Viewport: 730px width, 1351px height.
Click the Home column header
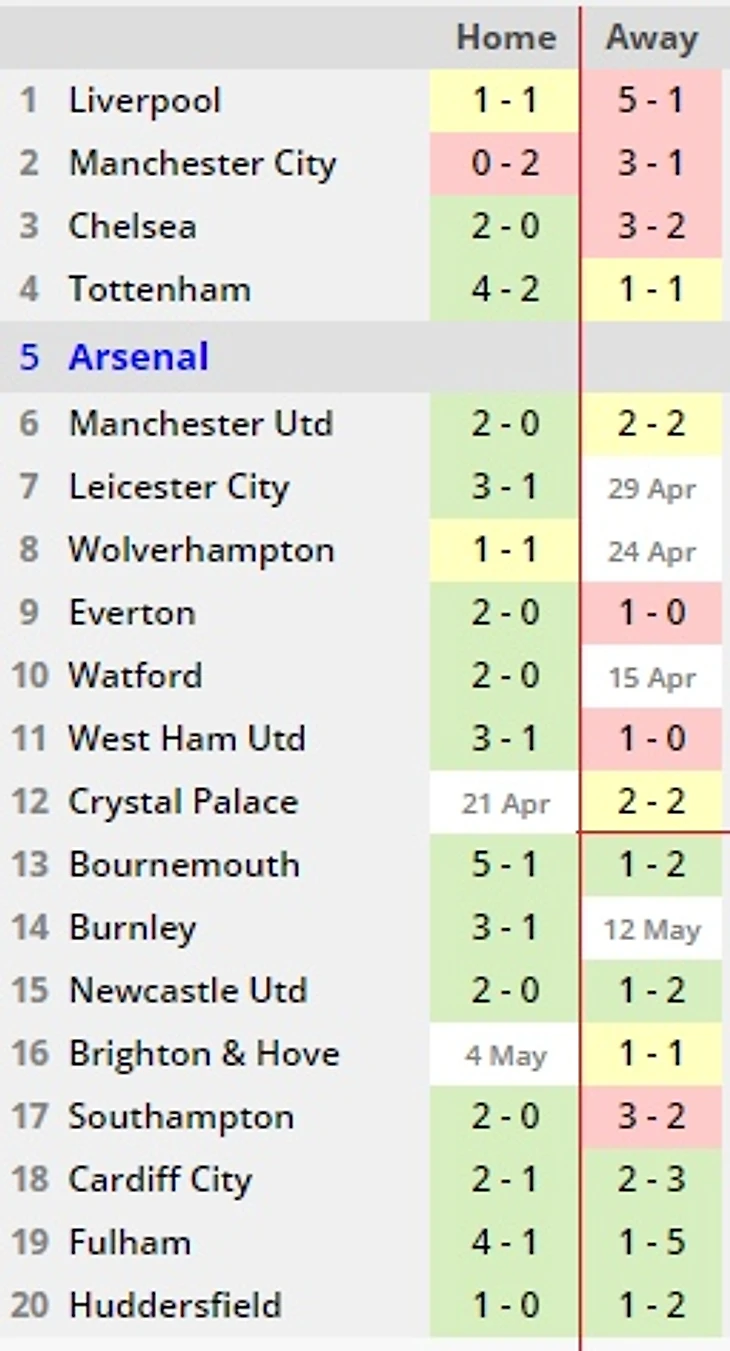point(505,38)
